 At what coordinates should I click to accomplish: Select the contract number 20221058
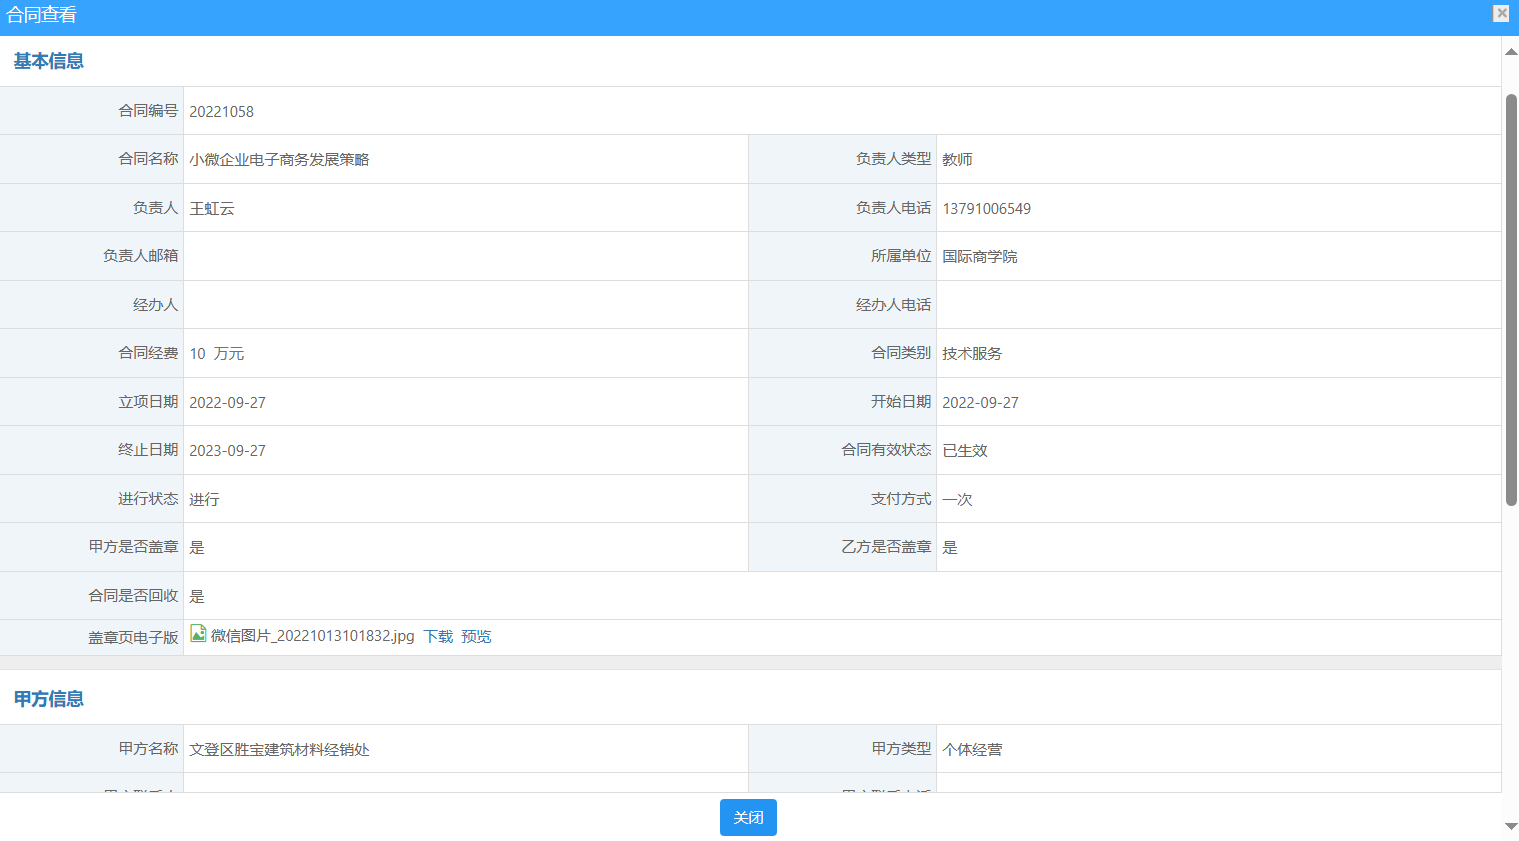221,112
